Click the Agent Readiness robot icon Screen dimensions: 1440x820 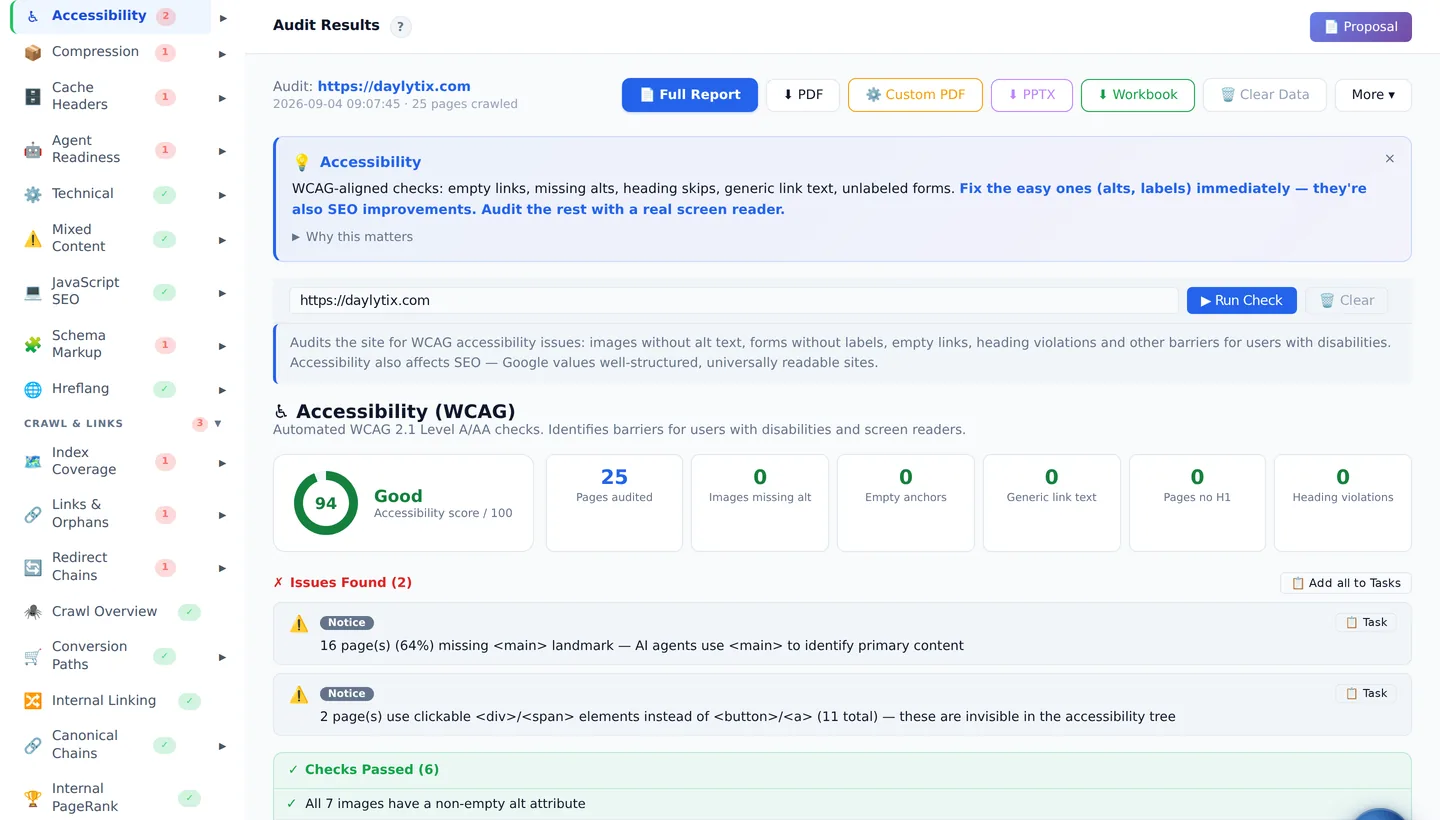click(33, 149)
